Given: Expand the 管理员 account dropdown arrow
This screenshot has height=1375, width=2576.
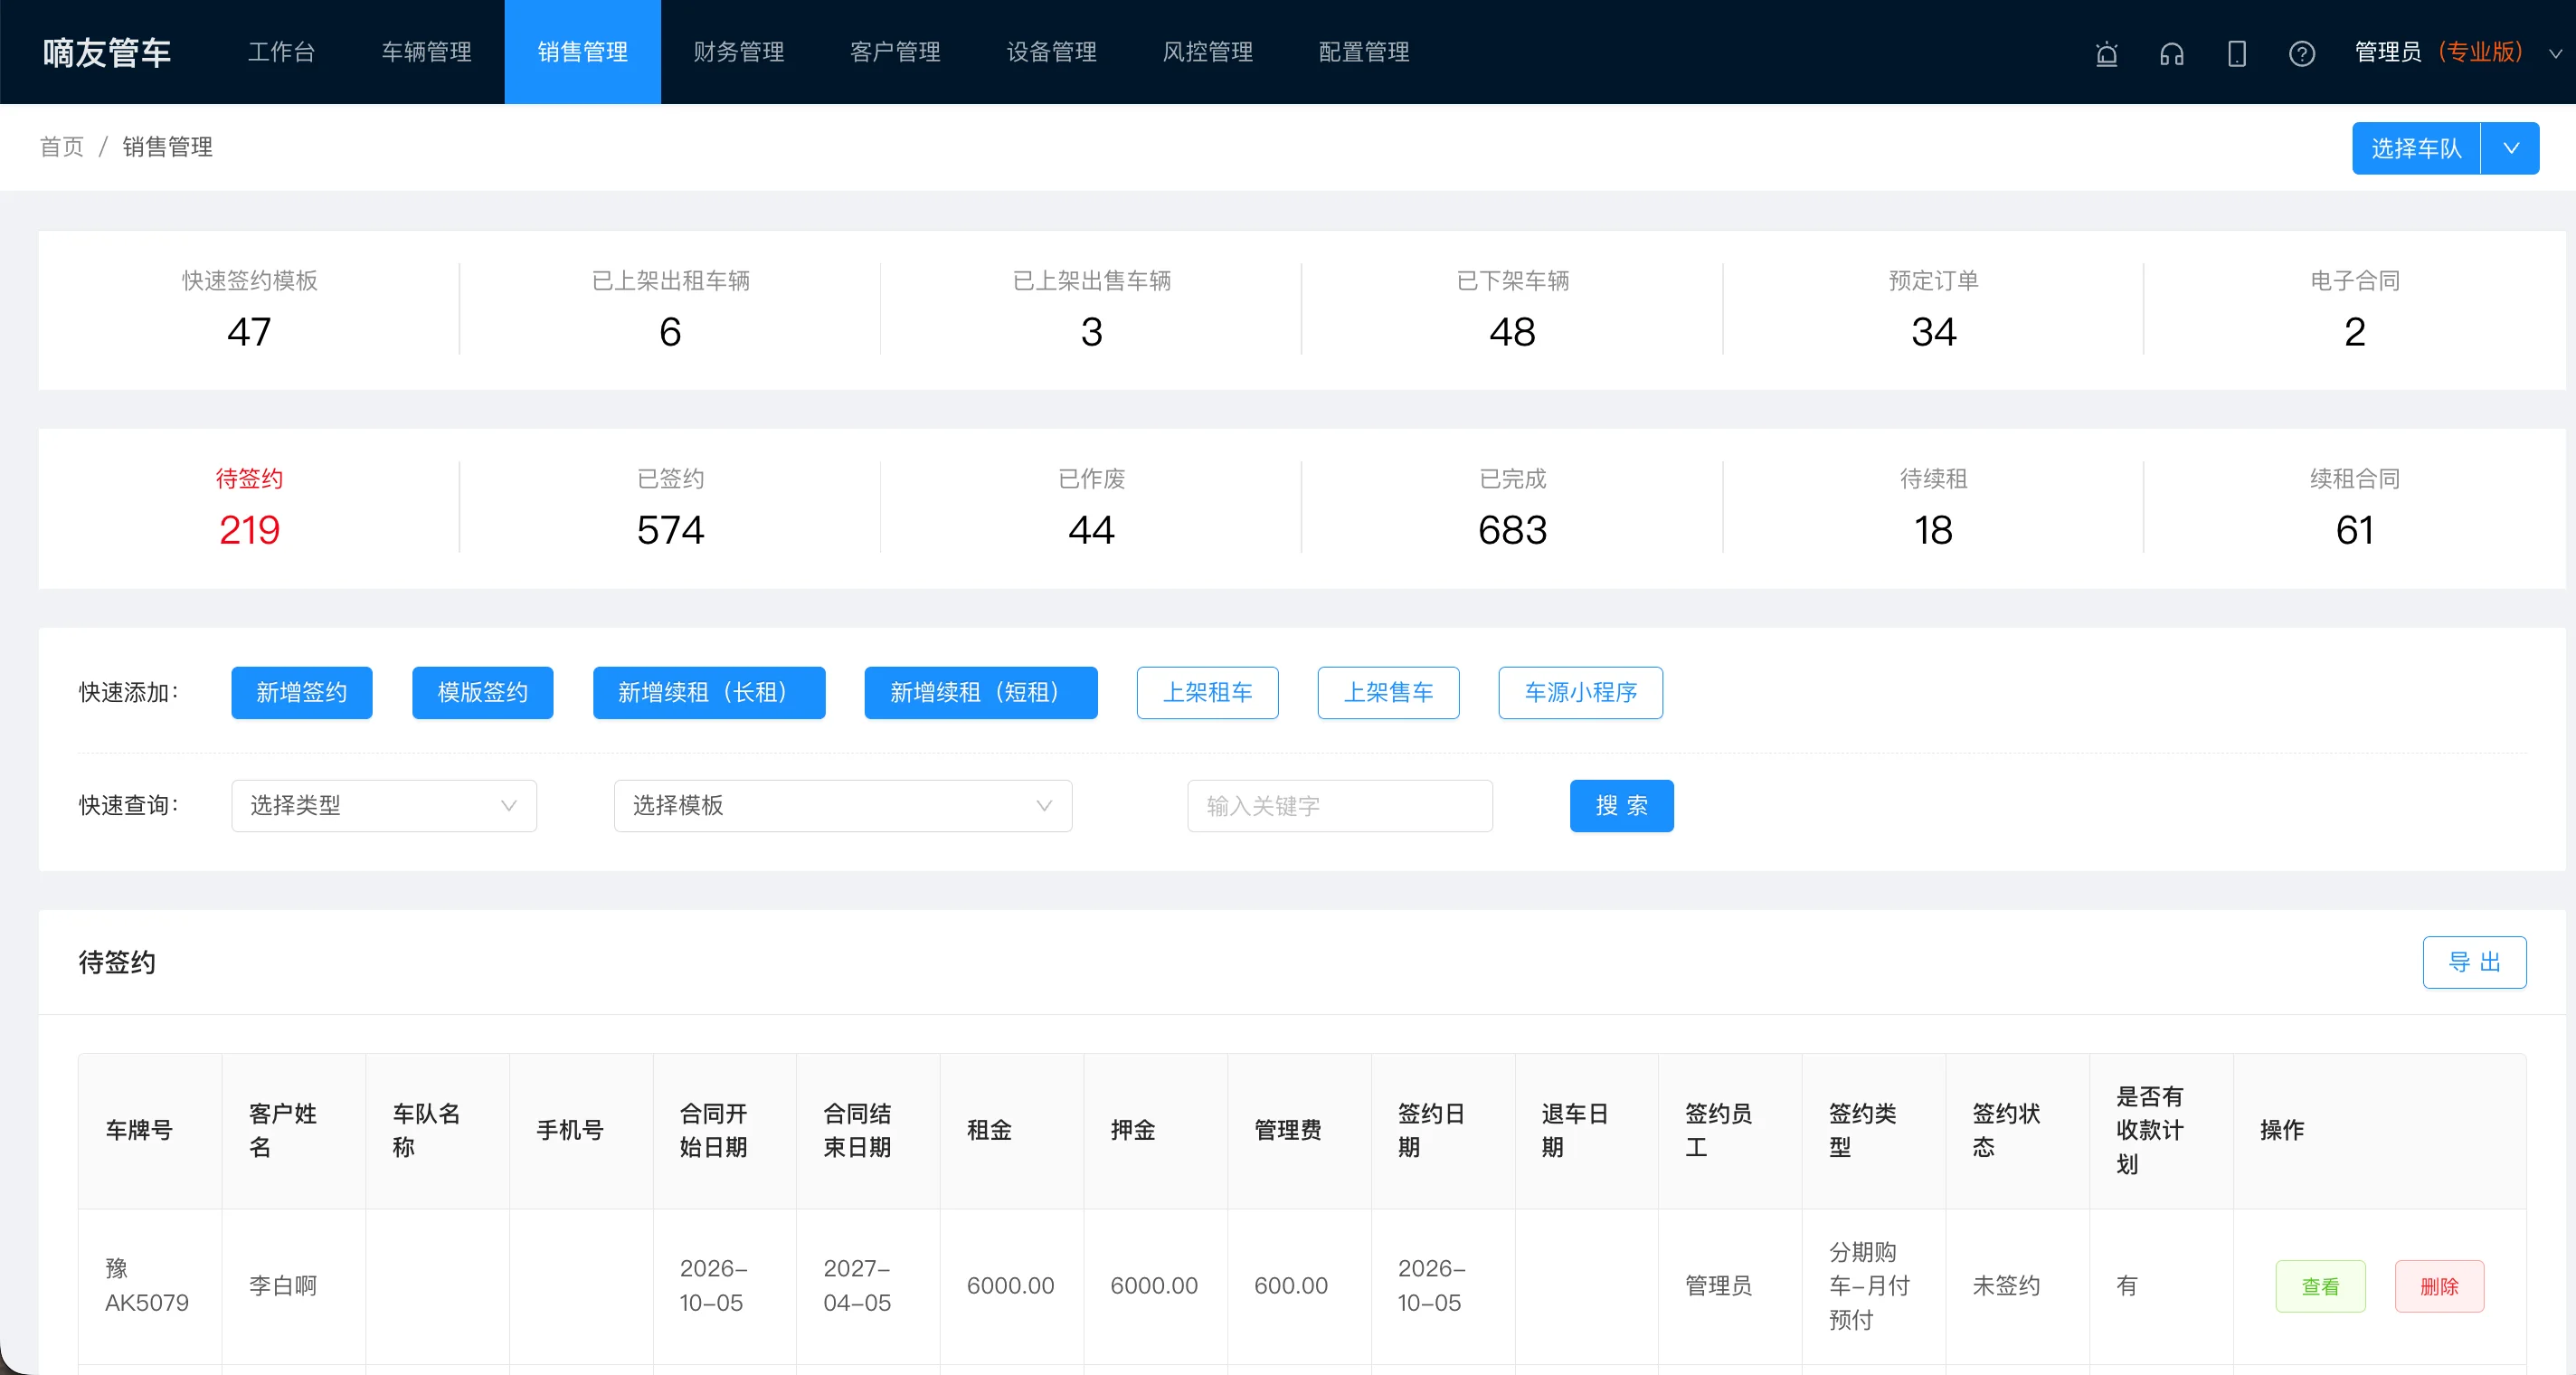Looking at the screenshot, I should [x=2555, y=53].
